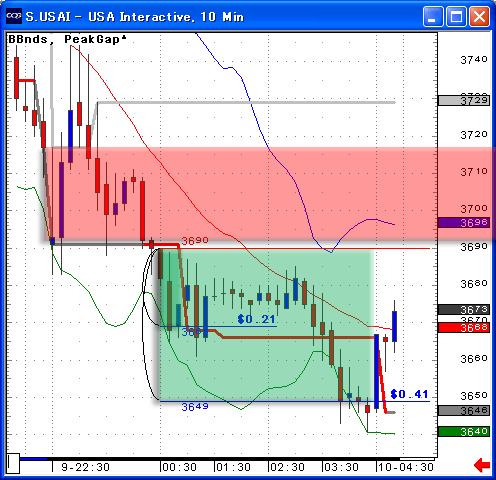Viewport: 496px width, 480px height.
Task: Click the 10-04:30 time axis label
Action: [406, 467]
